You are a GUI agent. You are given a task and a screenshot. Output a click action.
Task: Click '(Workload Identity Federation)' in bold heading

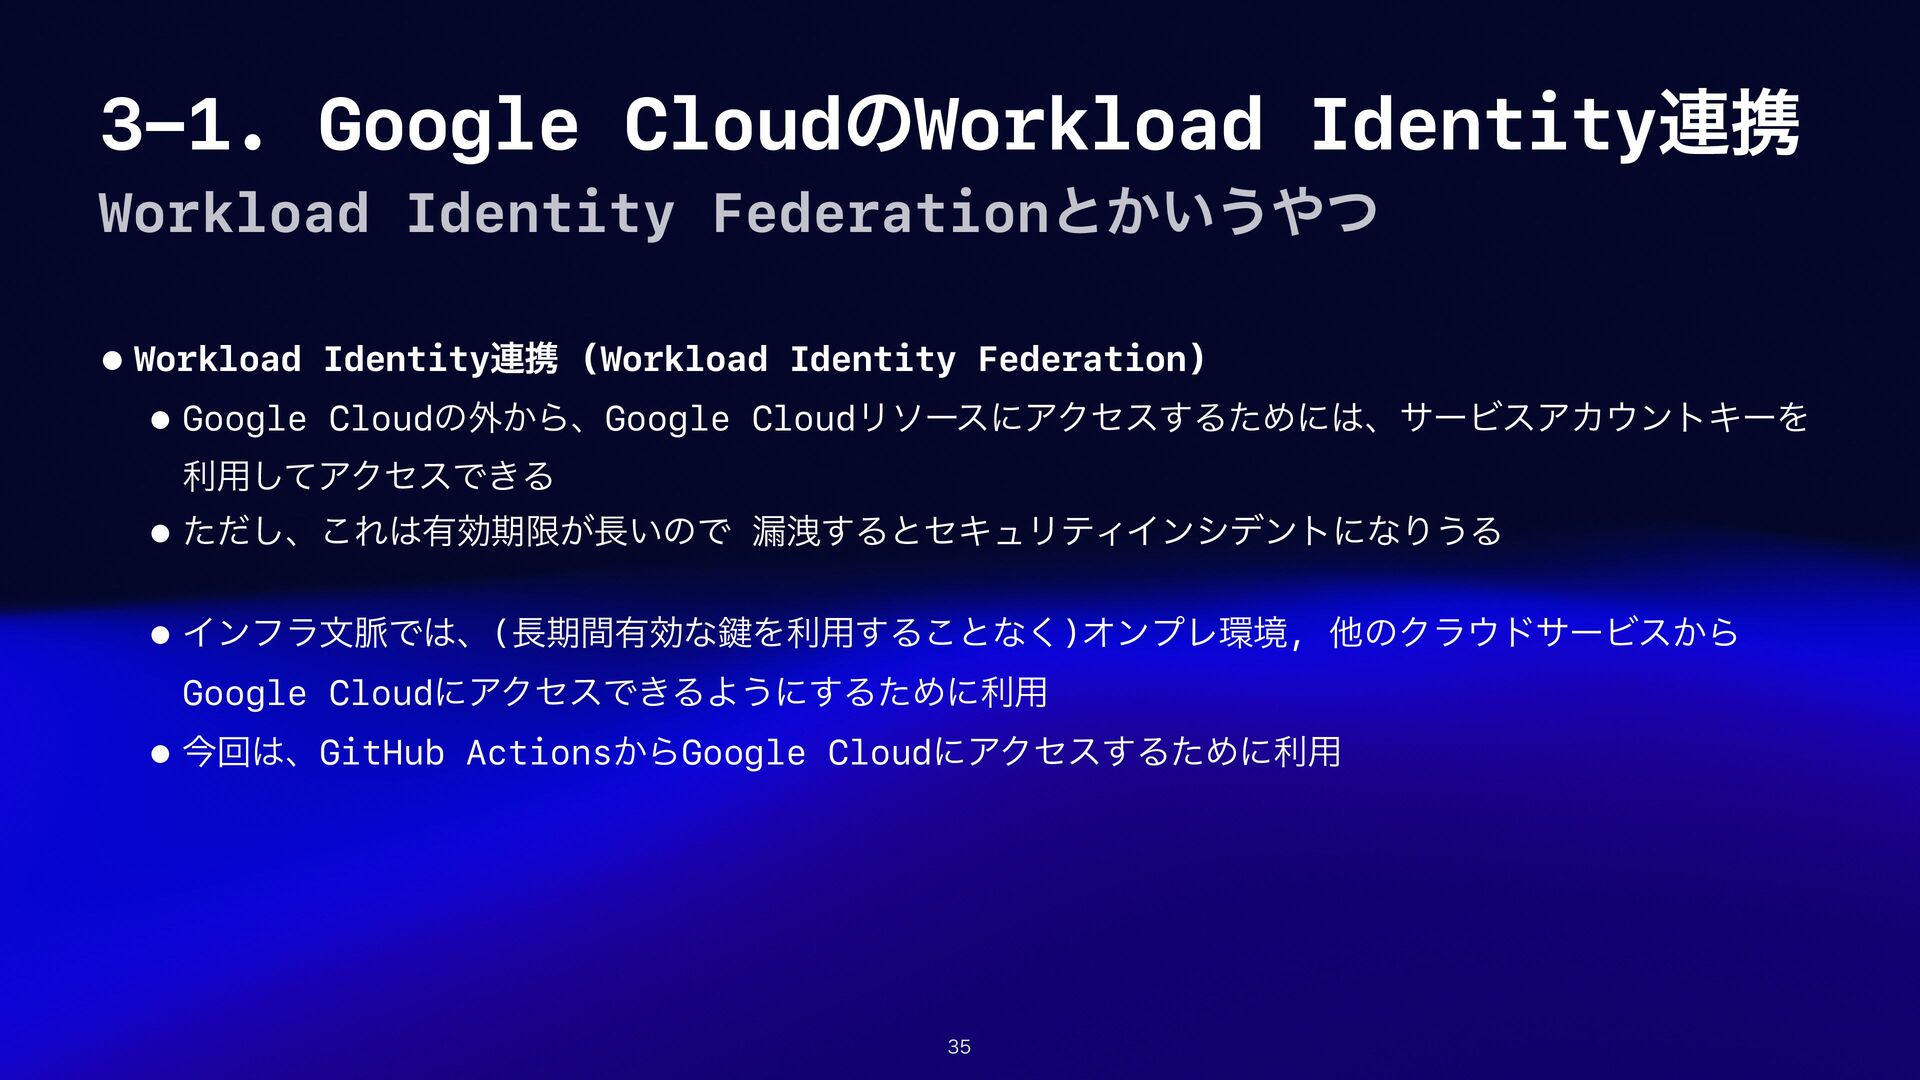coord(892,359)
